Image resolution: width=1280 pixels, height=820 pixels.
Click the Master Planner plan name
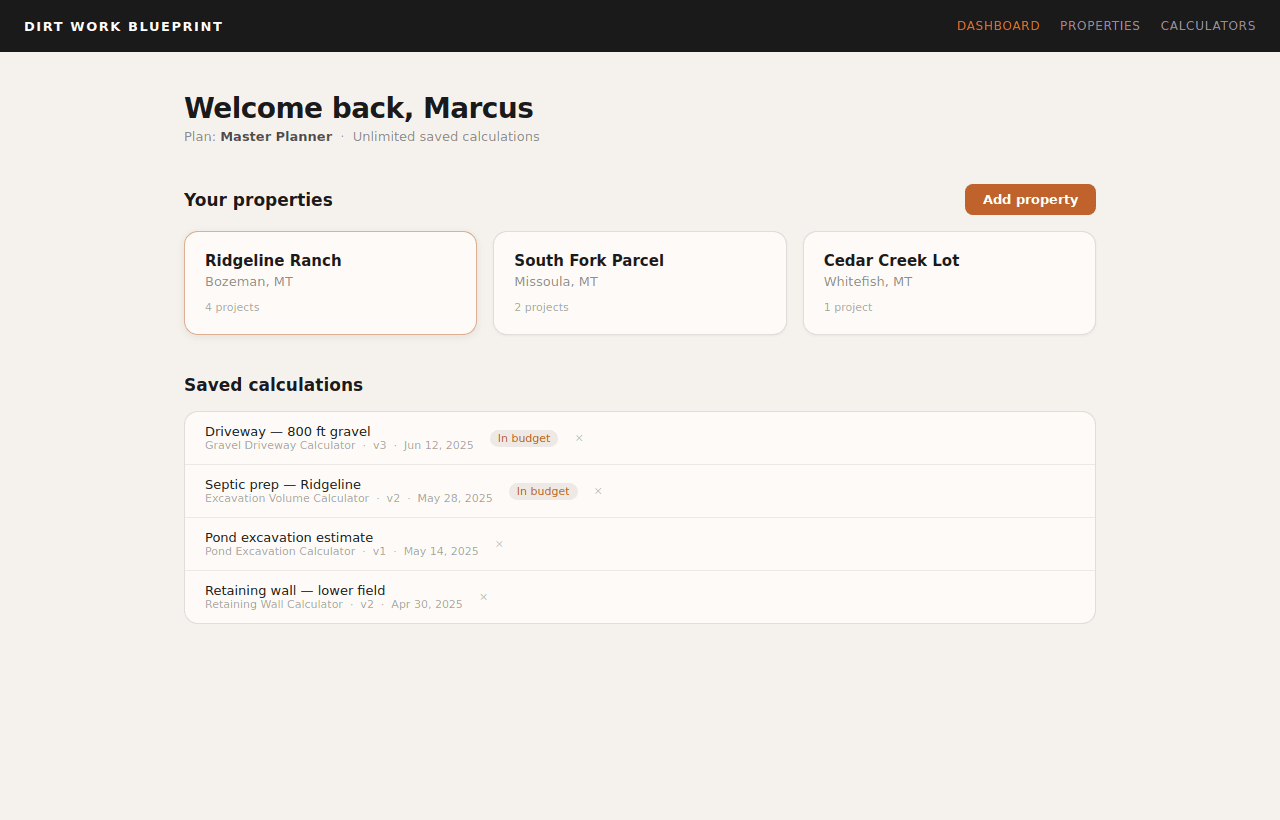pyautogui.click(x=276, y=136)
